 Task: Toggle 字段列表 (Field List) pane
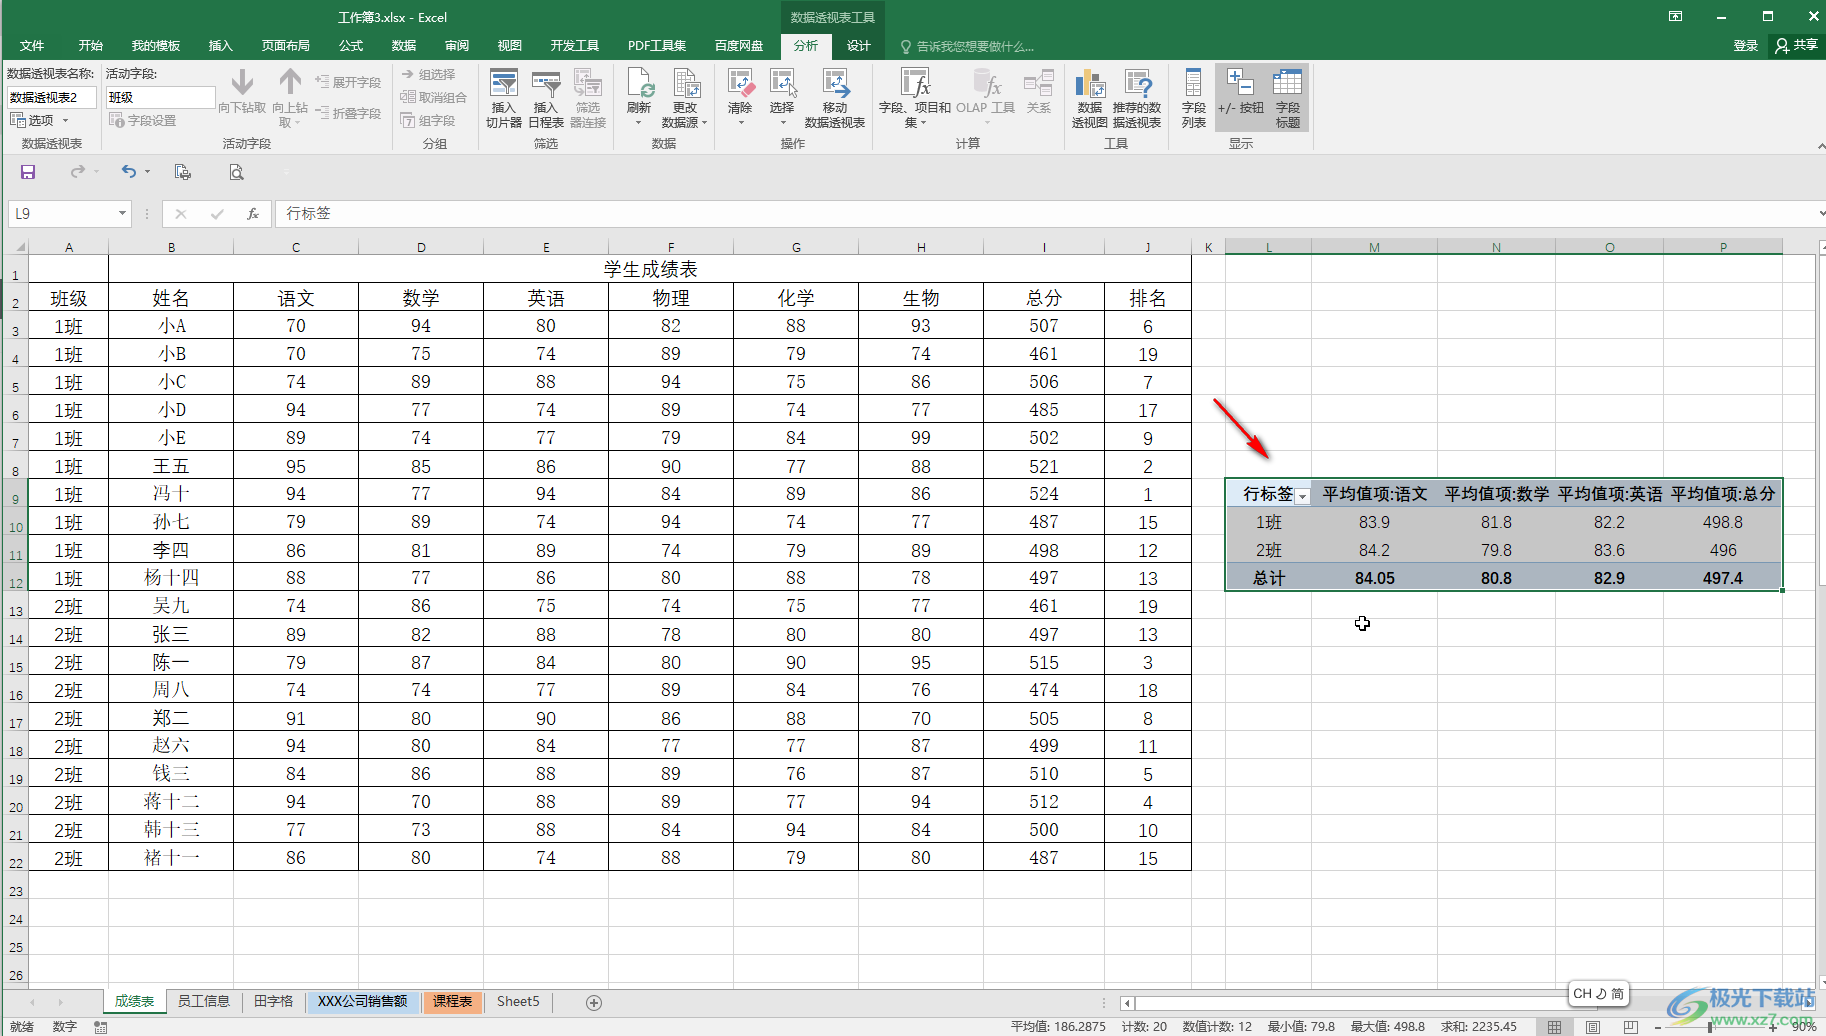(1193, 98)
